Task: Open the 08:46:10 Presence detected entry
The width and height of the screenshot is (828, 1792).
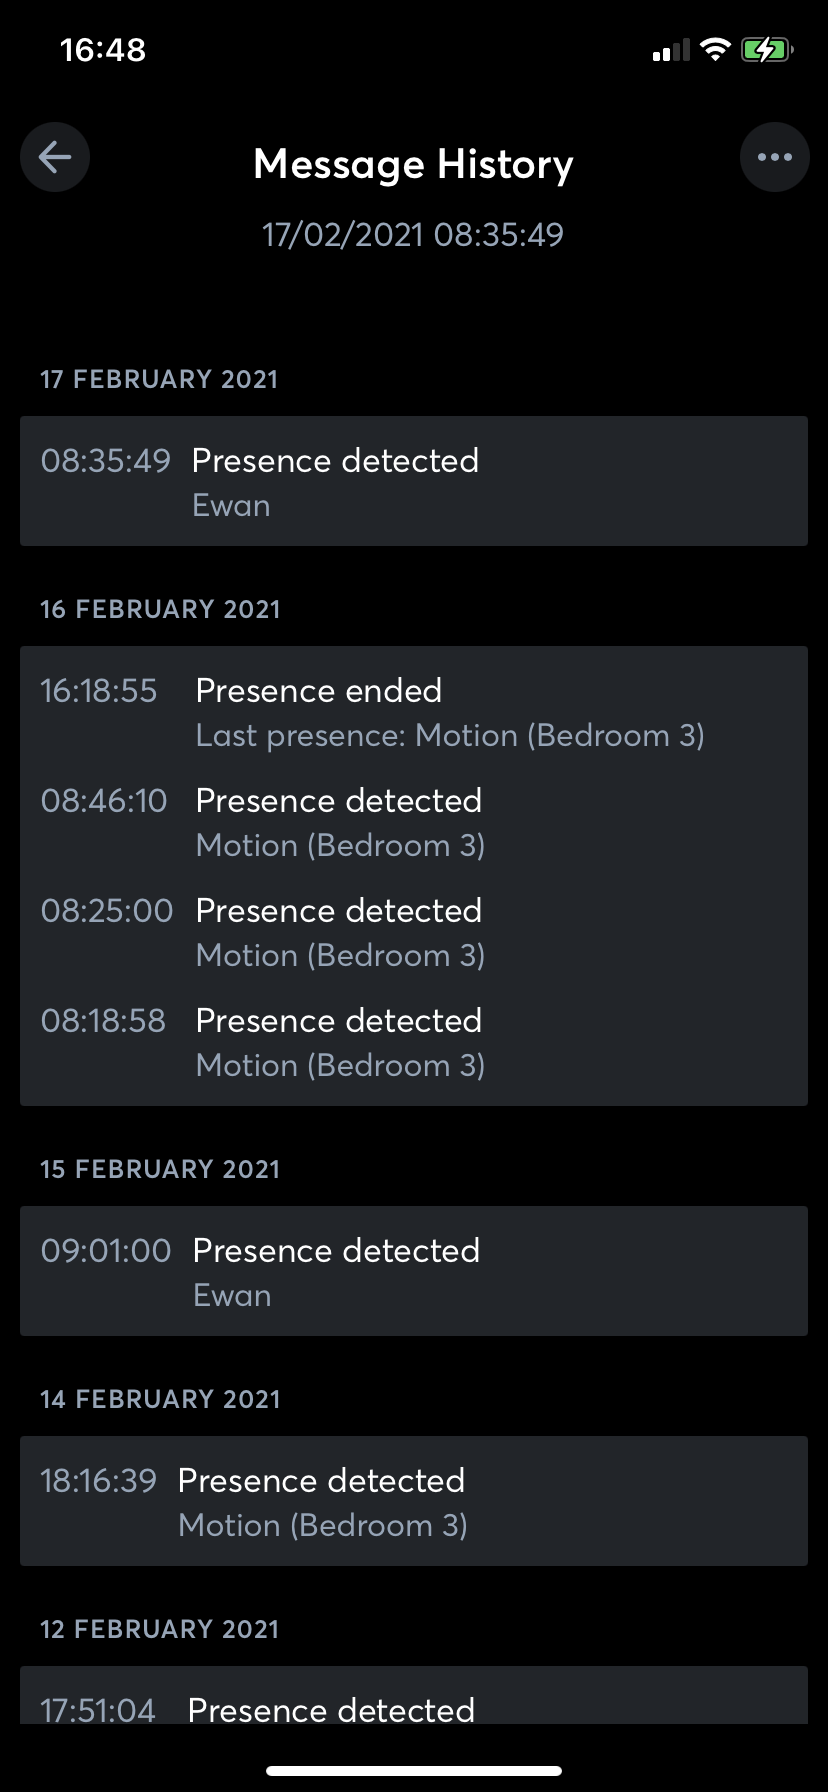Action: (x=413, y=822)
